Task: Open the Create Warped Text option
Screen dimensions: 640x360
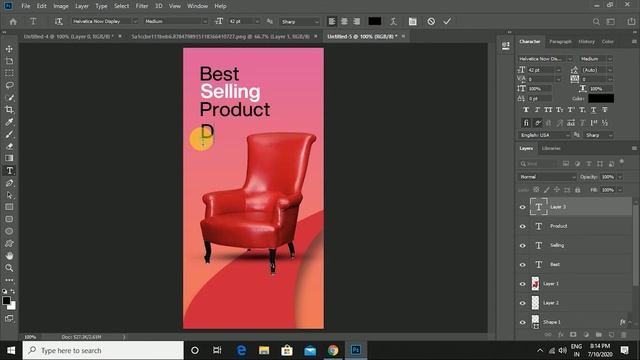Action: [393, 21]
